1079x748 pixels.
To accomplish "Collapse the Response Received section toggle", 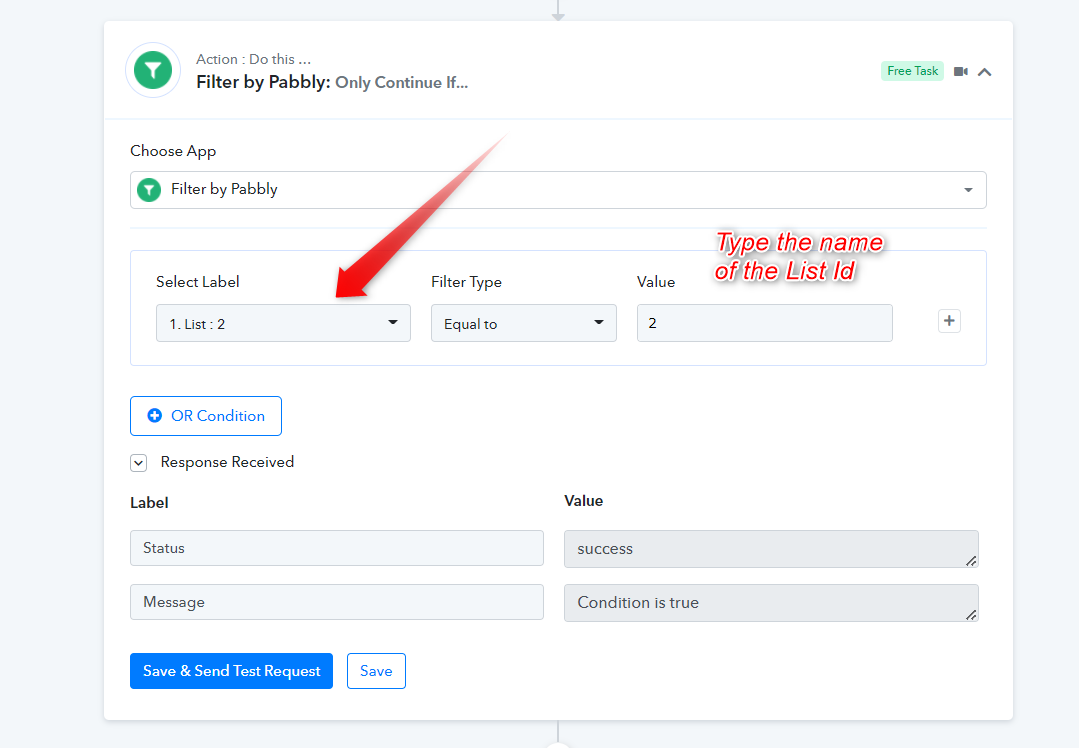I will (x=138, y=462).
